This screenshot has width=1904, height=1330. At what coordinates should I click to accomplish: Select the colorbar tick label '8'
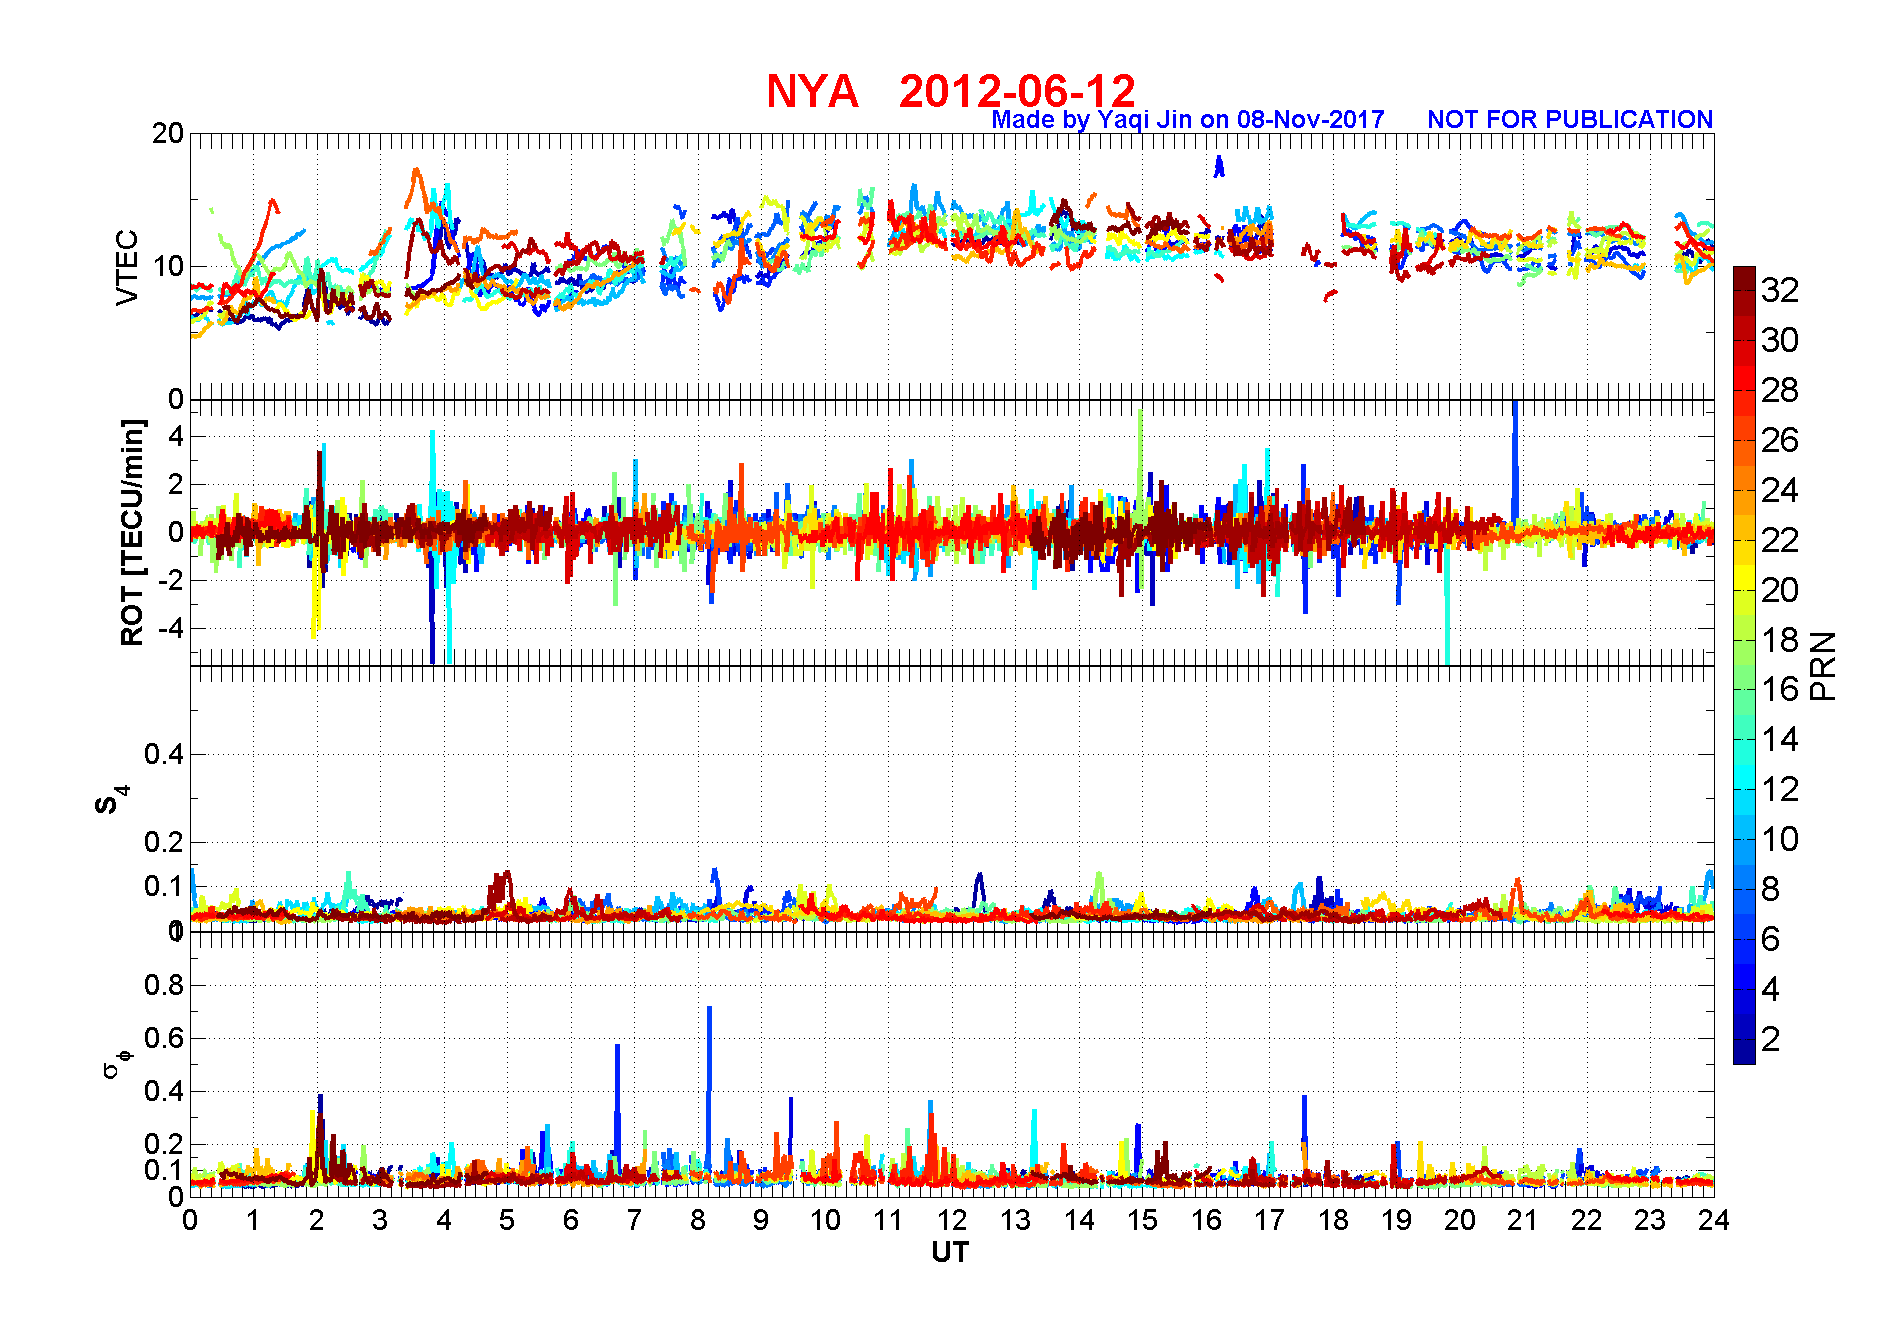[1771, 889]
